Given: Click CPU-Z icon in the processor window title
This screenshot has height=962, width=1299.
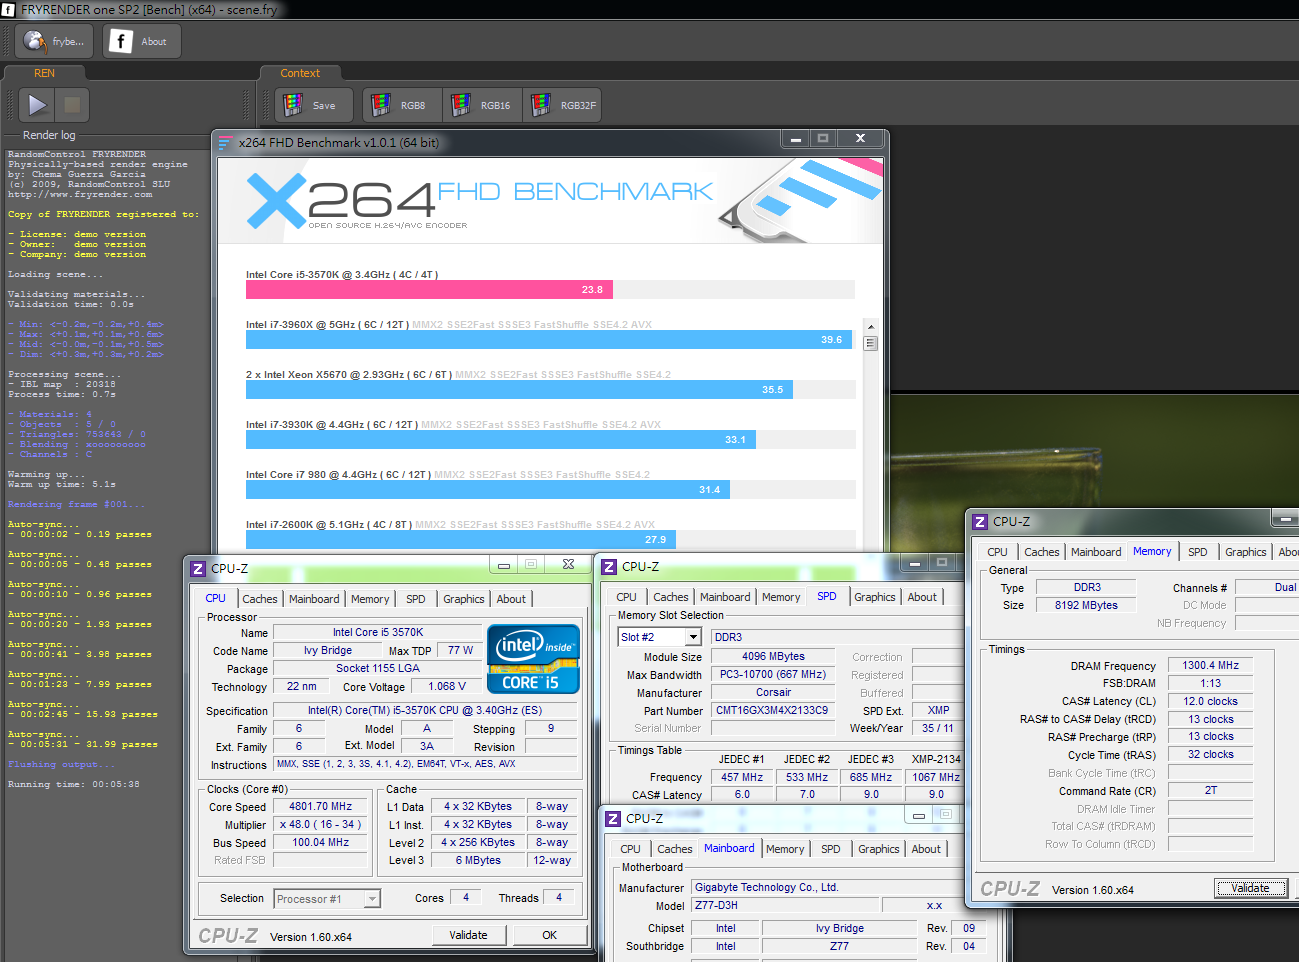Looking at the screenshot, I should pyautogui.click(x=198, y=569).
